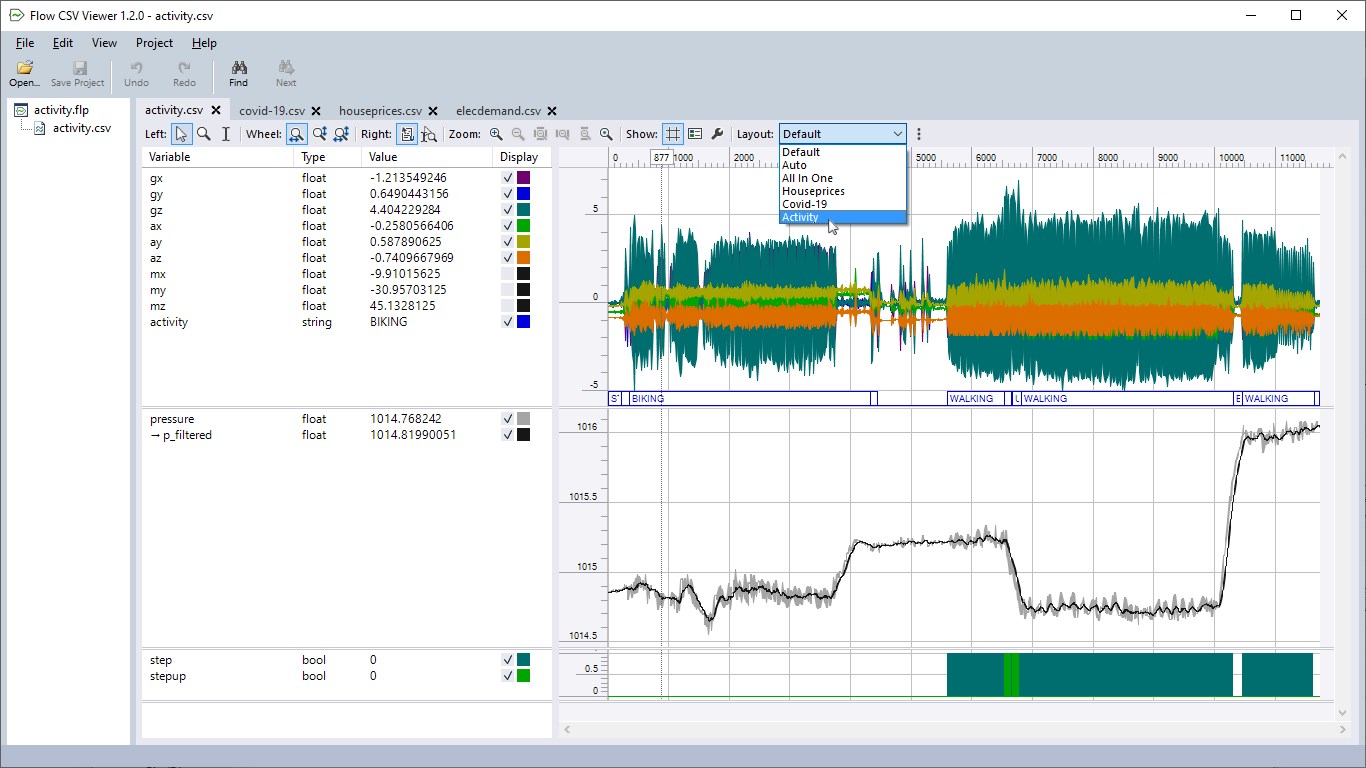Open a file with the Open toolbar icon
This screenshot has width=1366, height=768.
coord(25,73)
